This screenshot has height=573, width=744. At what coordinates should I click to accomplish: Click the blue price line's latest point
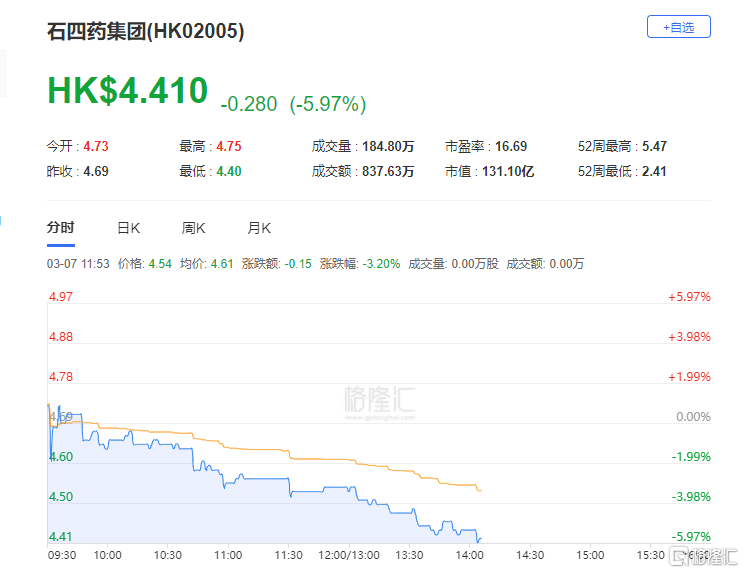pos(481,539)
